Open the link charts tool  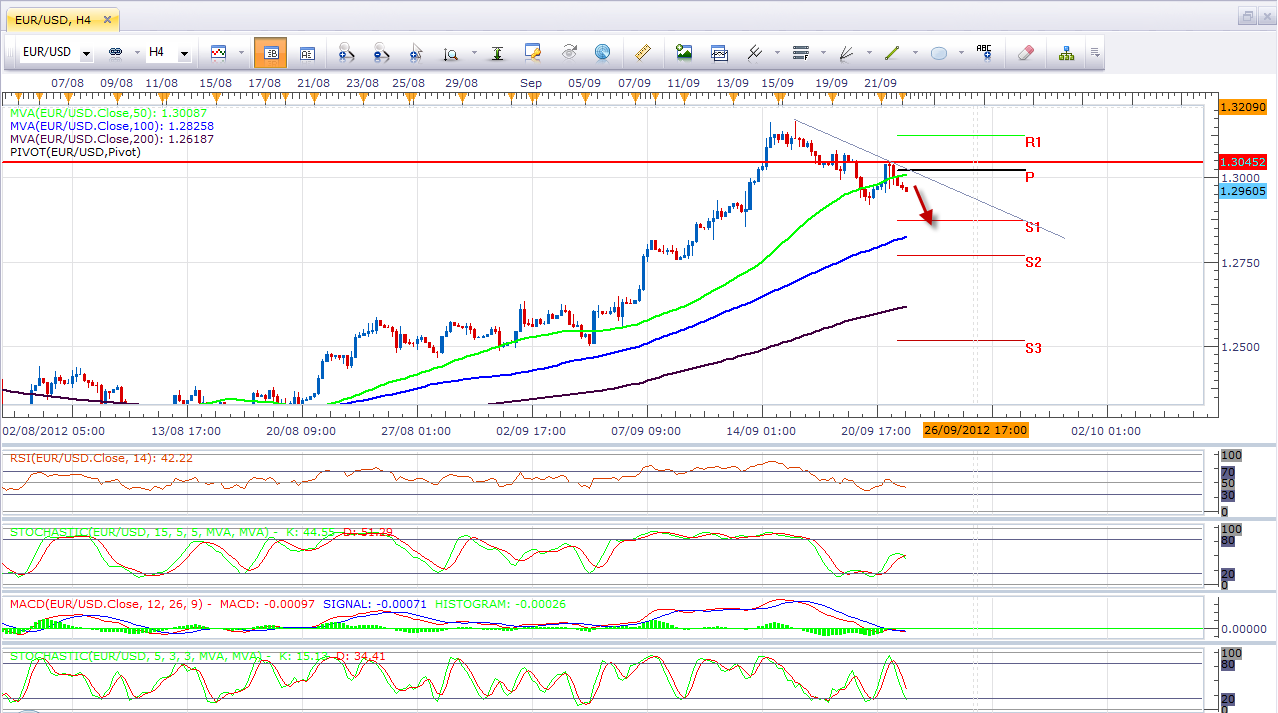pos(114,52)
